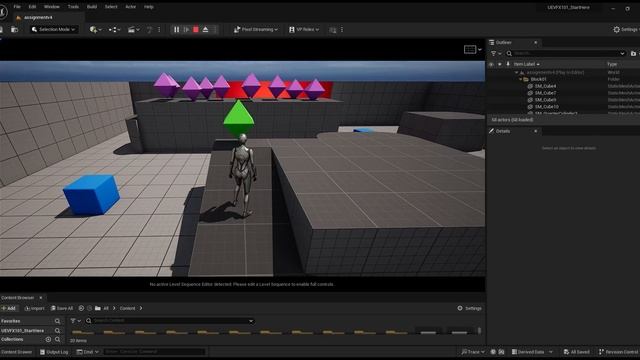Pause the play-in-editor simulation
This screenshot has width=640, height=360.
pos(176,29)
